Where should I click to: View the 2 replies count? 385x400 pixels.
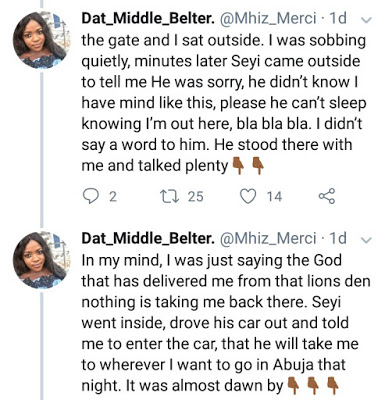(113, 197)
